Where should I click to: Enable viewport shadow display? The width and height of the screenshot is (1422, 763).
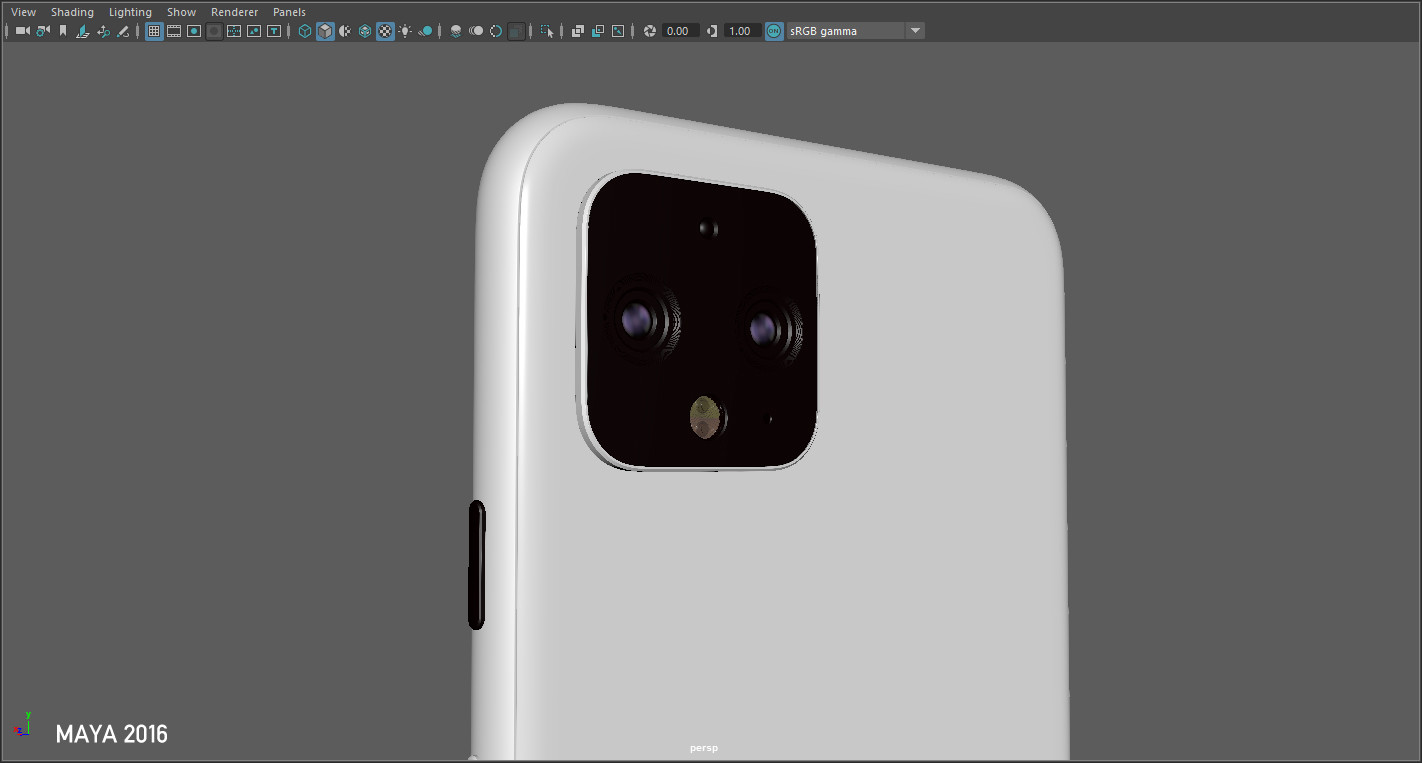(425, 31)
